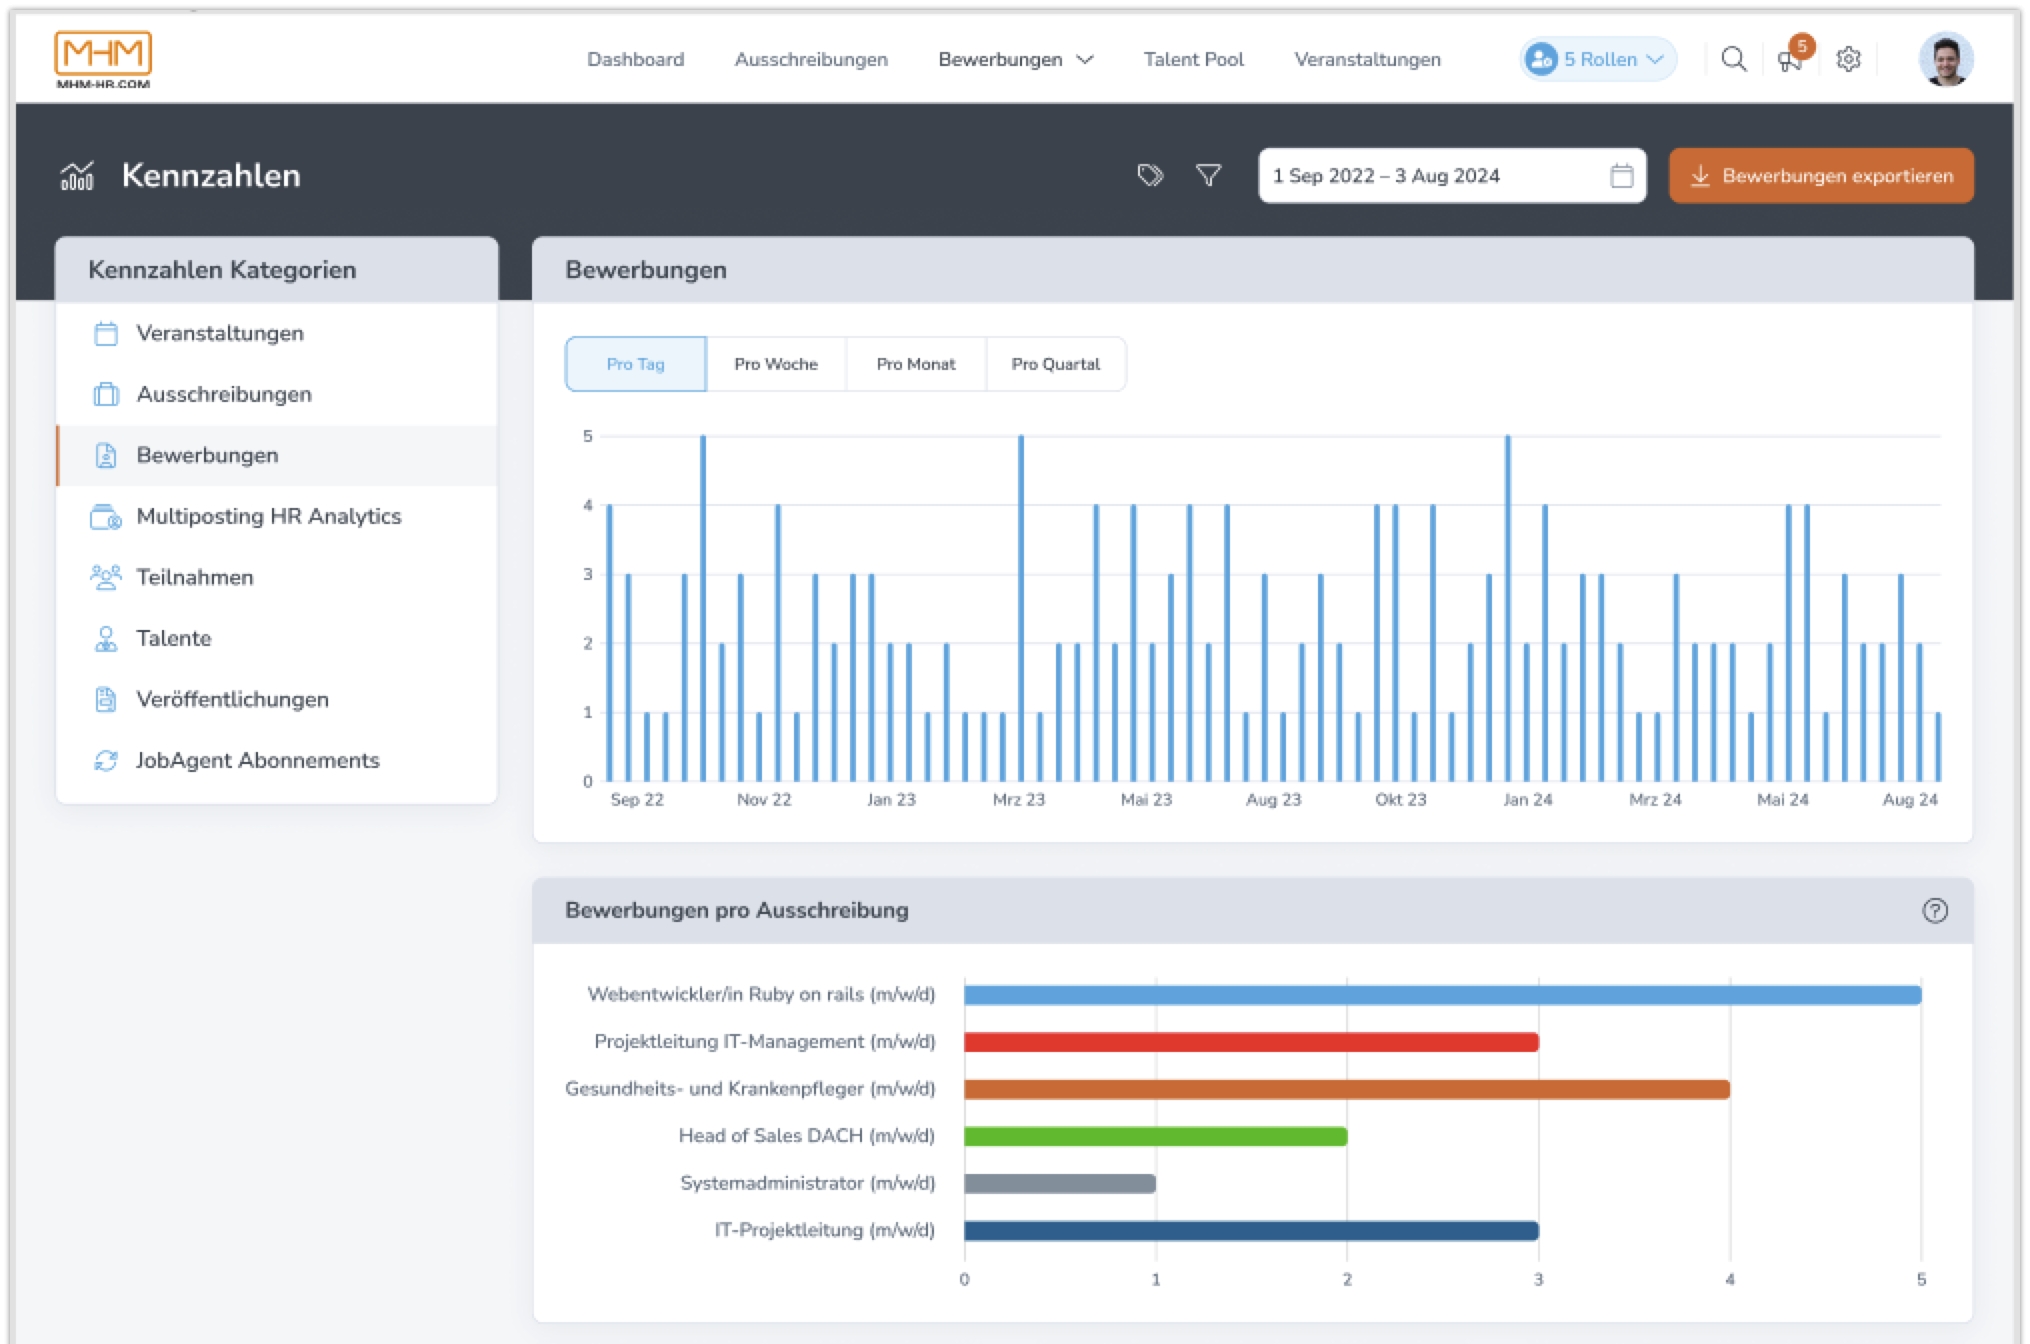Click the calendar icon in date field
This screenshot has height=1344, width=2030.
point(1621,176)
